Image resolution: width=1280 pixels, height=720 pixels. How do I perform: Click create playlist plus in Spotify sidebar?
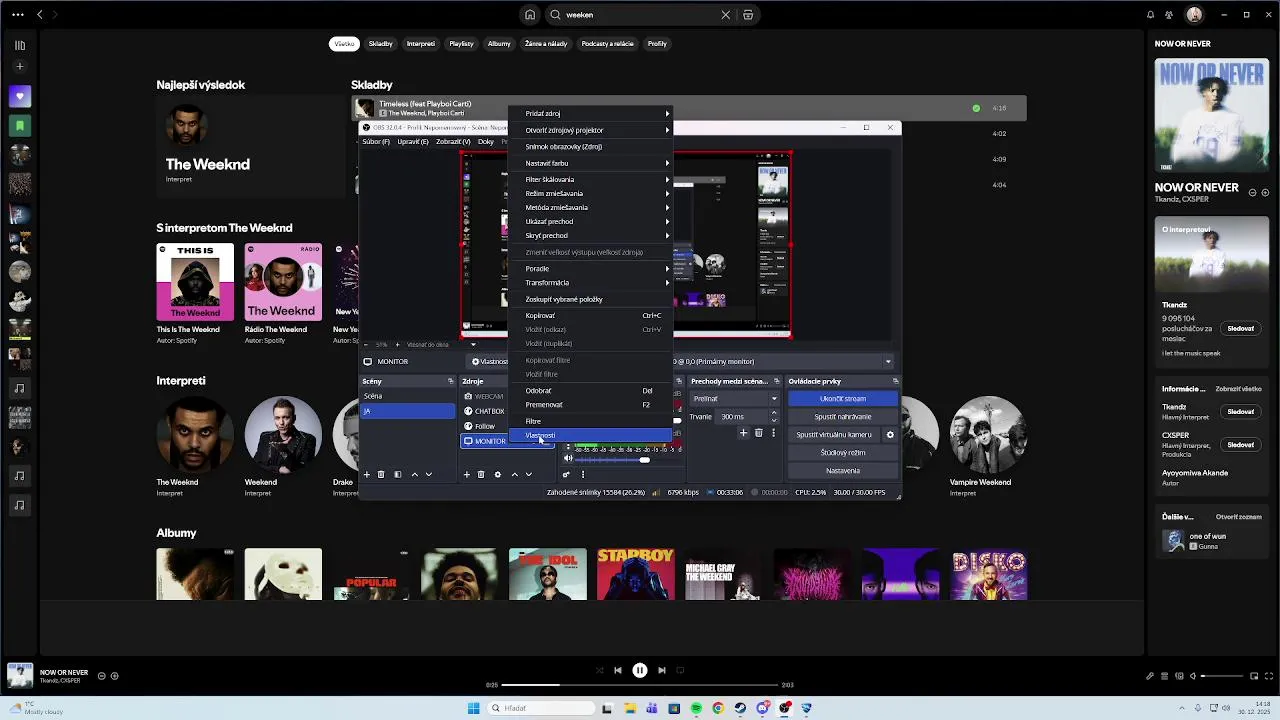point(19,66)
